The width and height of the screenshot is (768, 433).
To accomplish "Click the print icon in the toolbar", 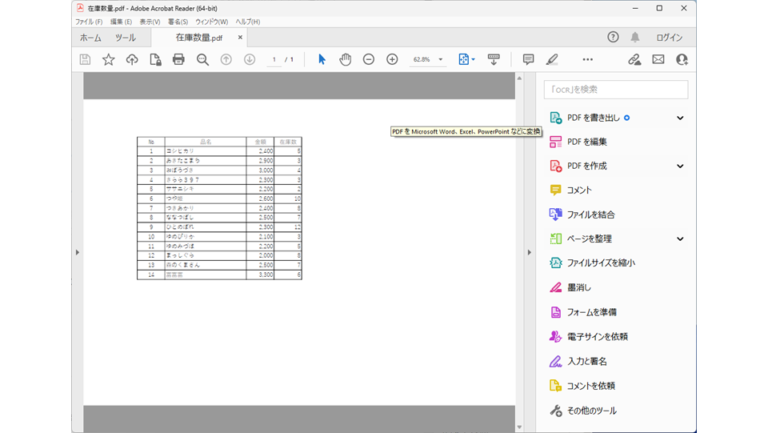I will click(x=179, y=59).
